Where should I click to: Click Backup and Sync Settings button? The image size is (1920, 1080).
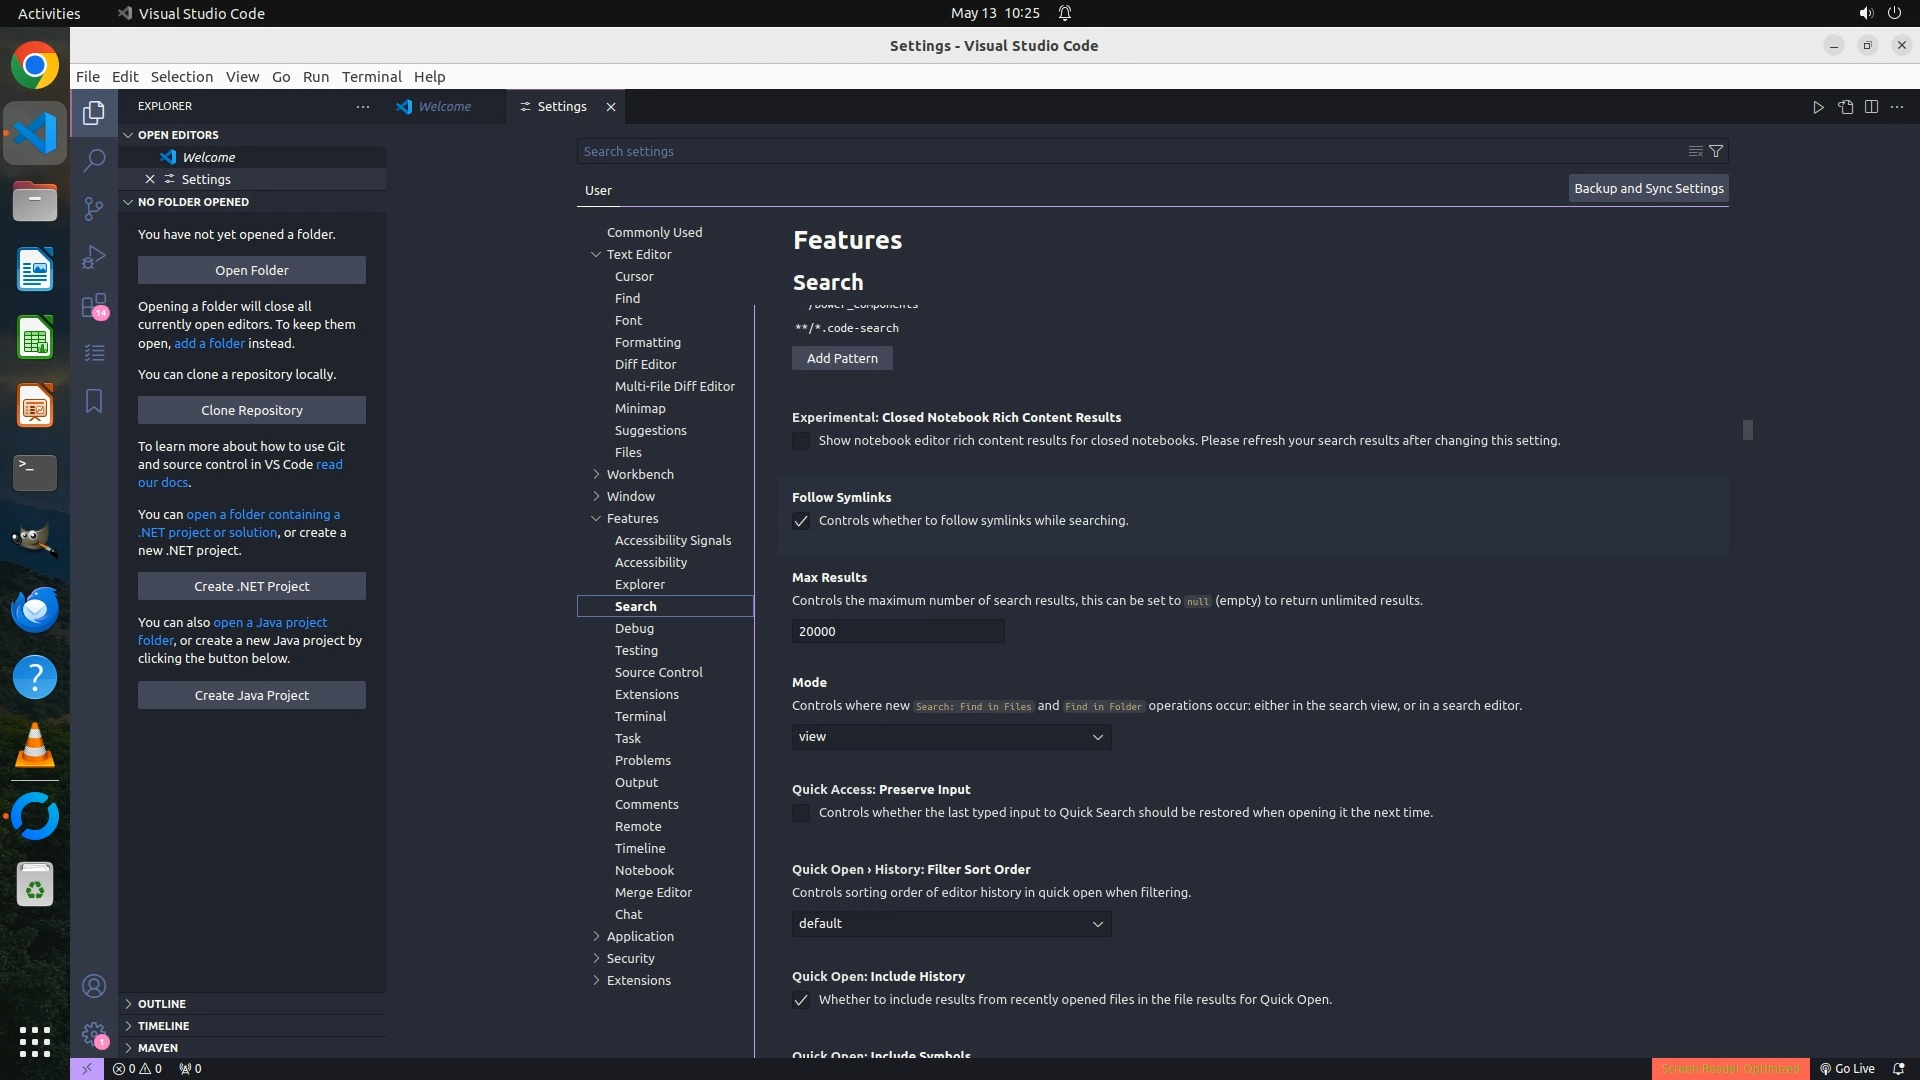click(x=1648, y=188)
